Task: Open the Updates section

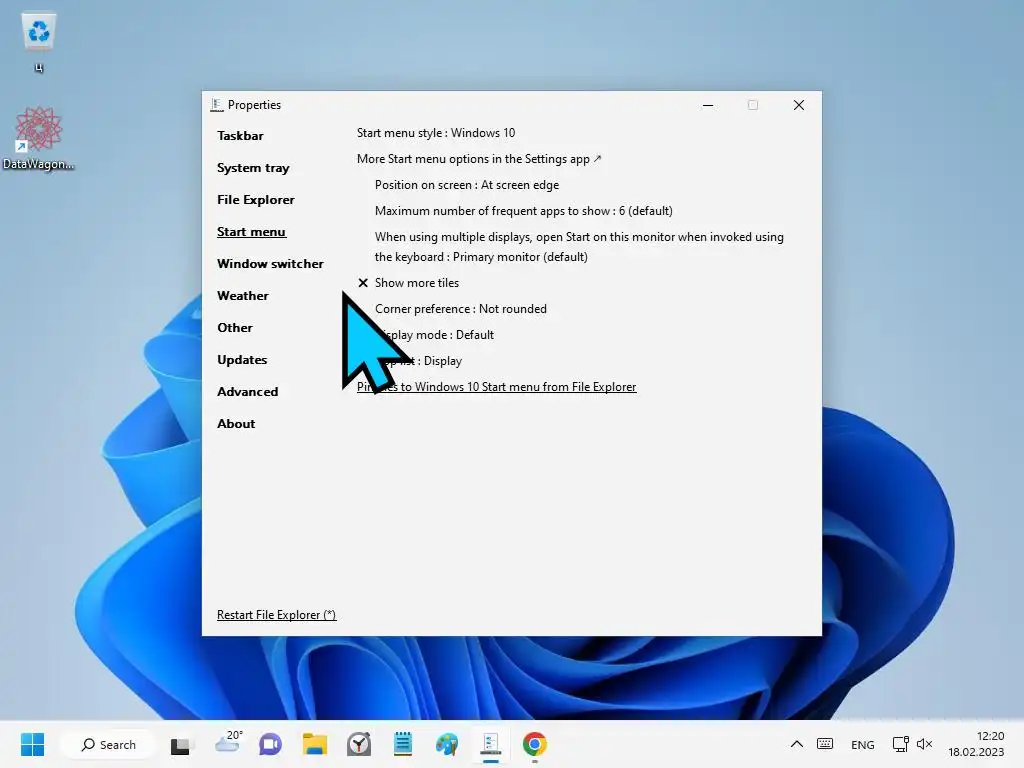Action: tap(242, 360)
